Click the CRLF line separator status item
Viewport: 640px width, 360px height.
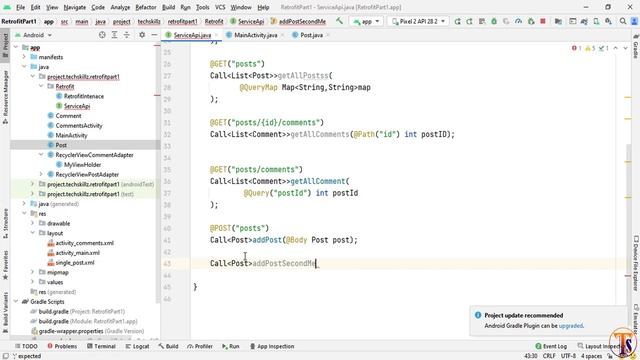coord(549,356)
